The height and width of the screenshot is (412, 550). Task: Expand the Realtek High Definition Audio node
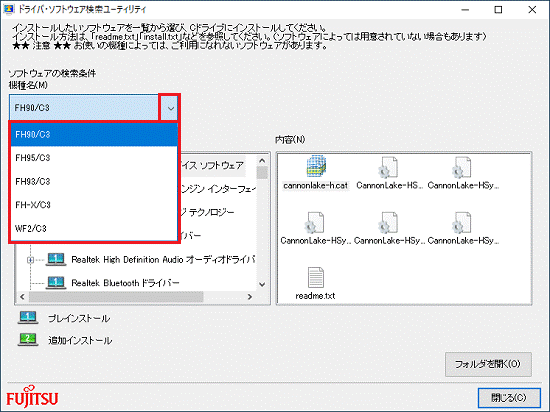pos(31,260)
